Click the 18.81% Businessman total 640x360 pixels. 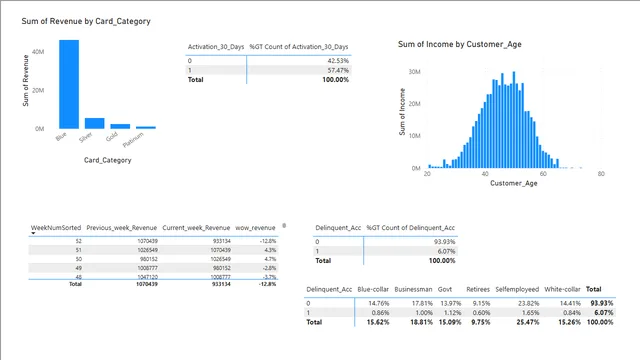pos(422,322)
